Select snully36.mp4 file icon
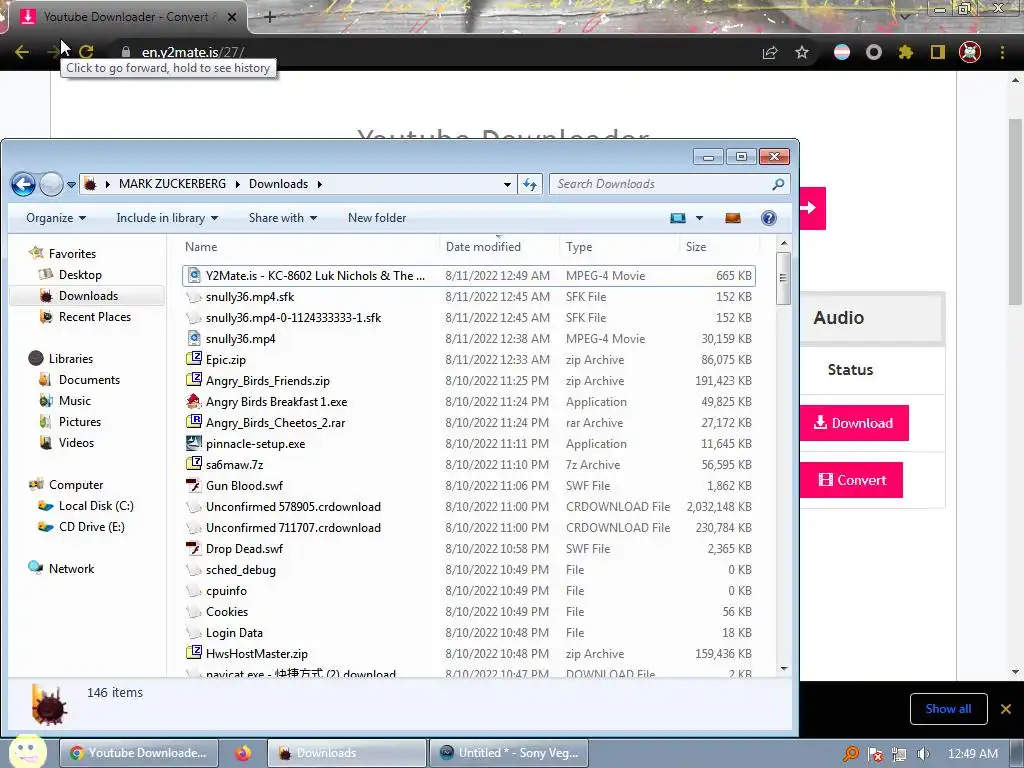1024x768 pixels. 194,338
